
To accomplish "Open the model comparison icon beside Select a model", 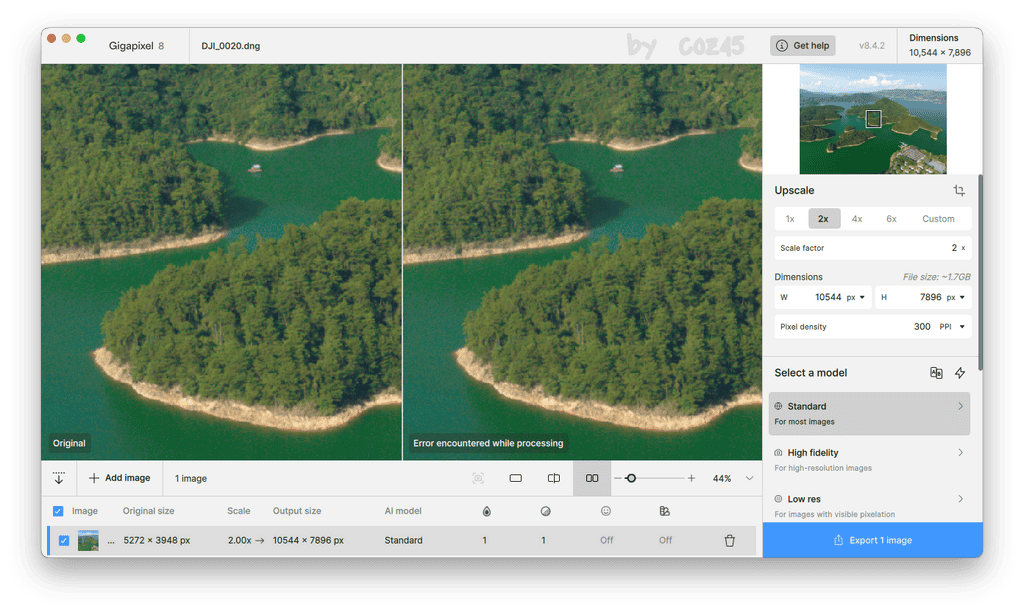I will click(936, 373).
